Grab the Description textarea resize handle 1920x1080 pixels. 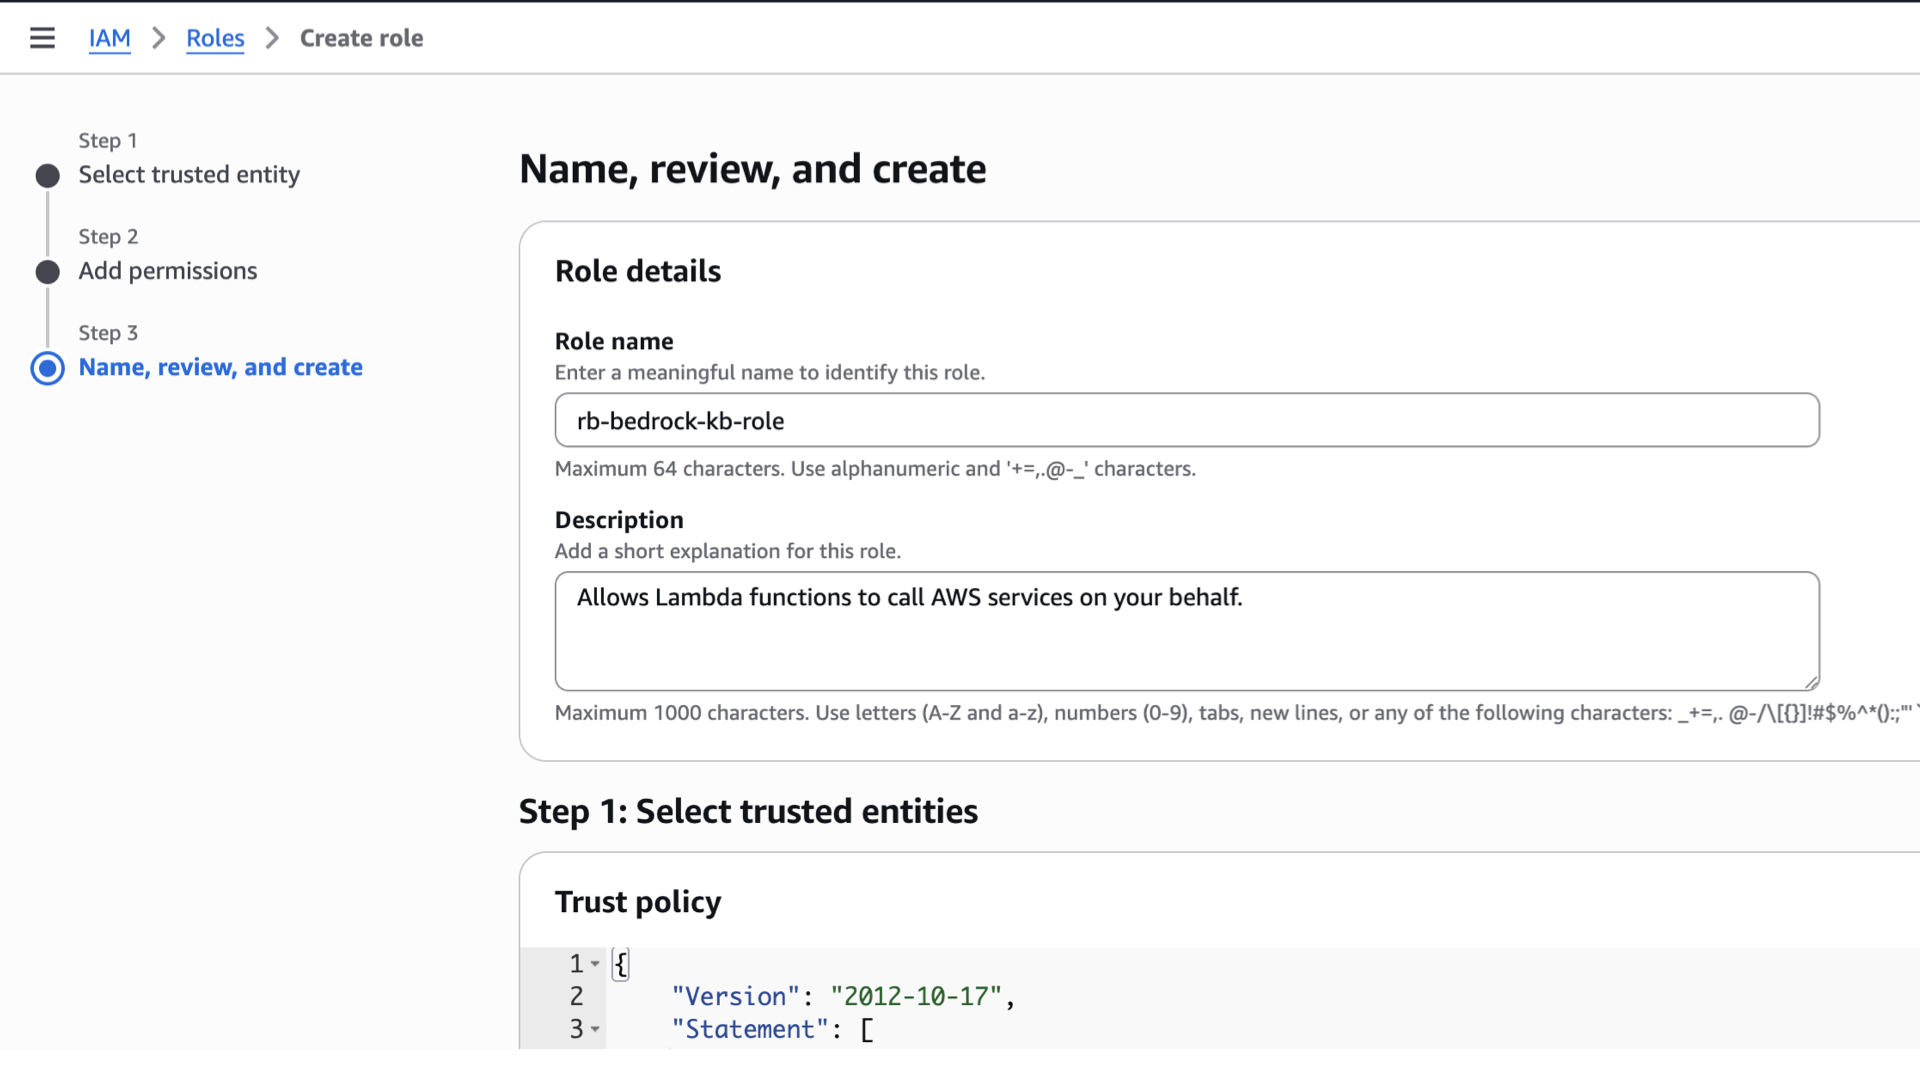1811,682
